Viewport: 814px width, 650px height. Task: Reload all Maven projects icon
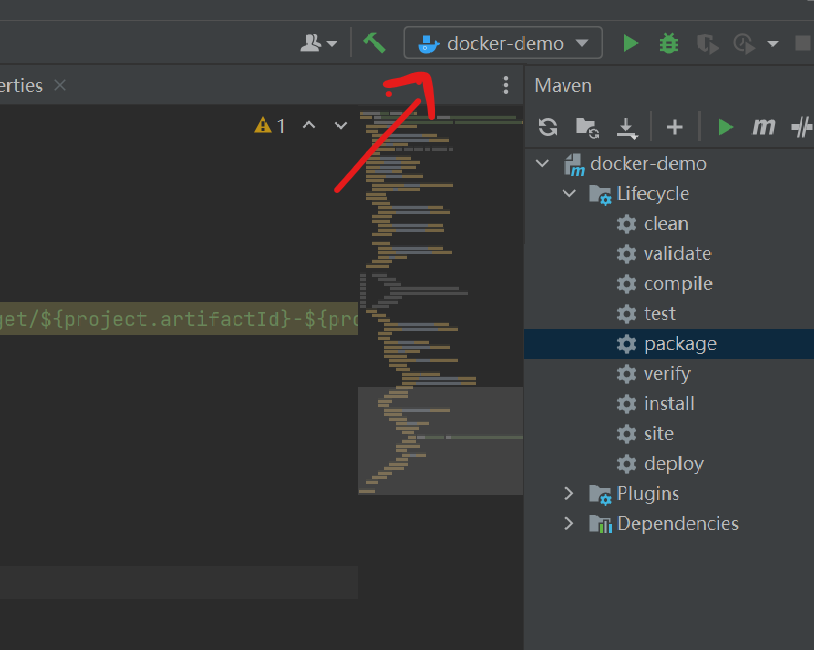[x=548, y=127]
